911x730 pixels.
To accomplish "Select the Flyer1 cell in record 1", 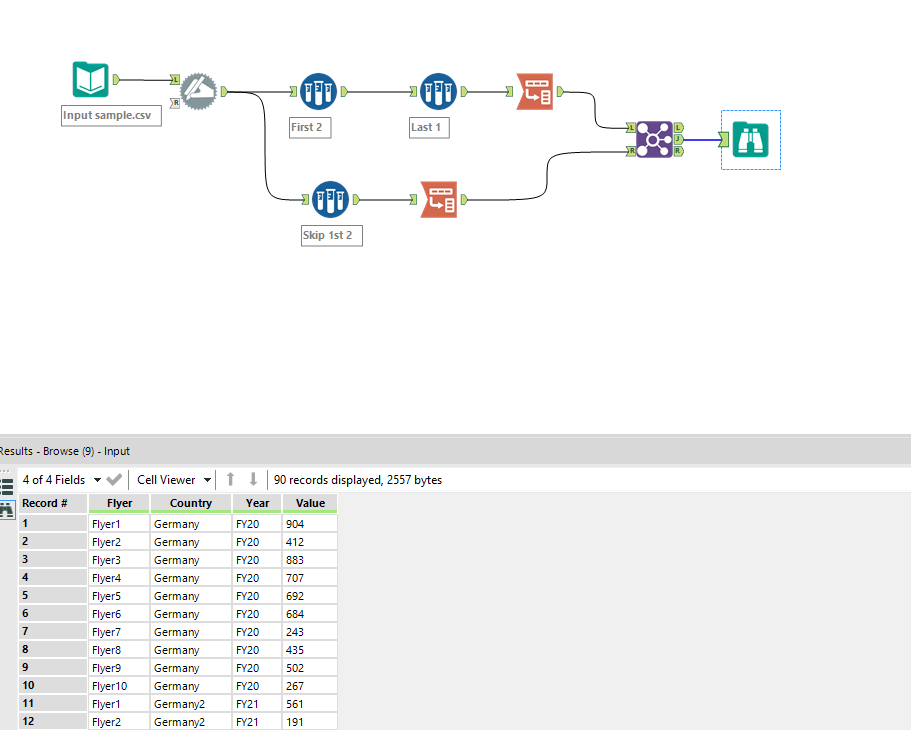I will [x=119, y=524].
